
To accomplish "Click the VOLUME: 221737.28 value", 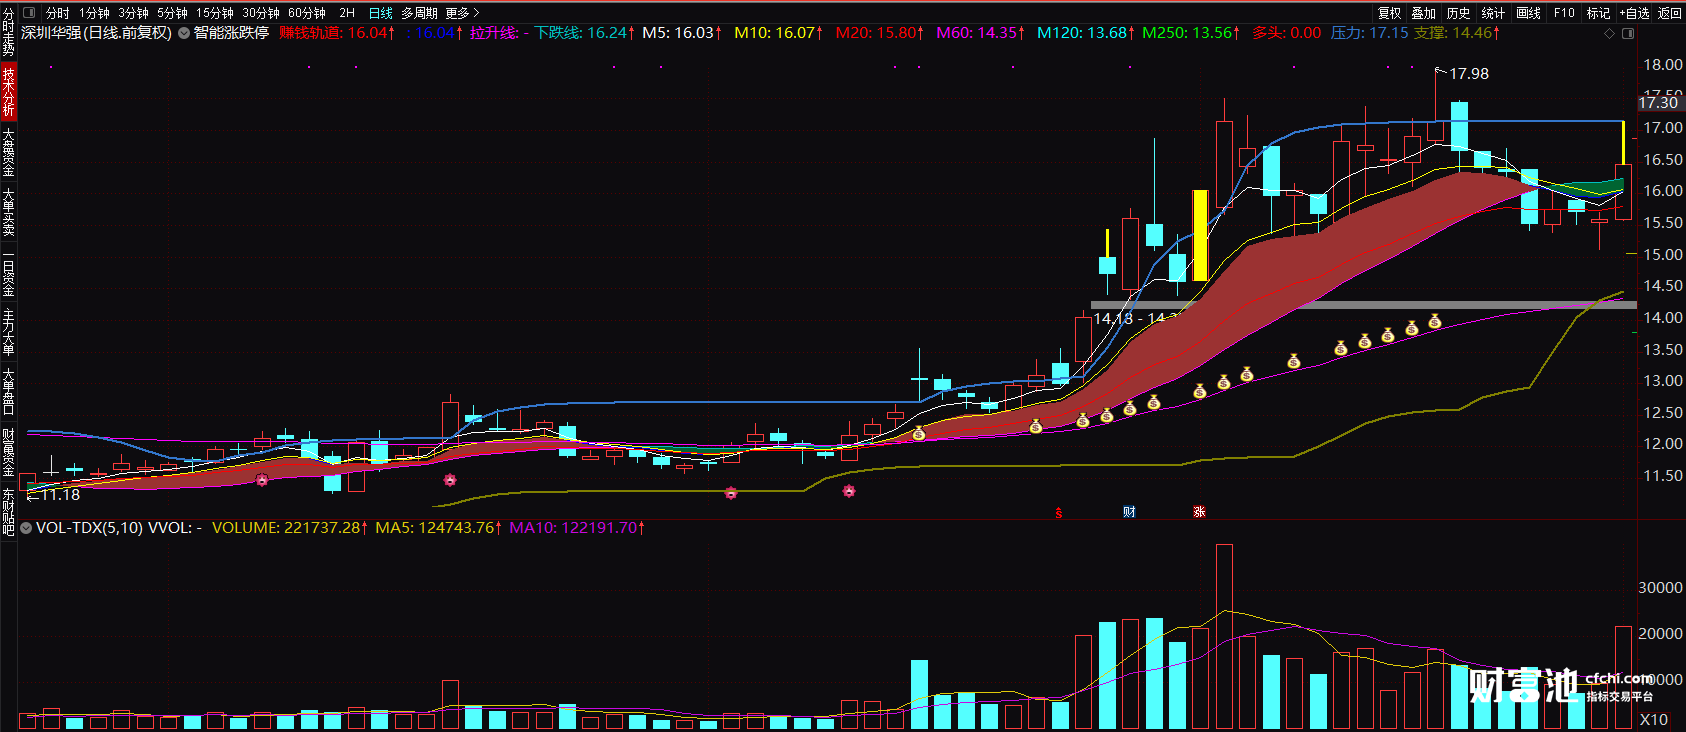I will coord(290,527).
